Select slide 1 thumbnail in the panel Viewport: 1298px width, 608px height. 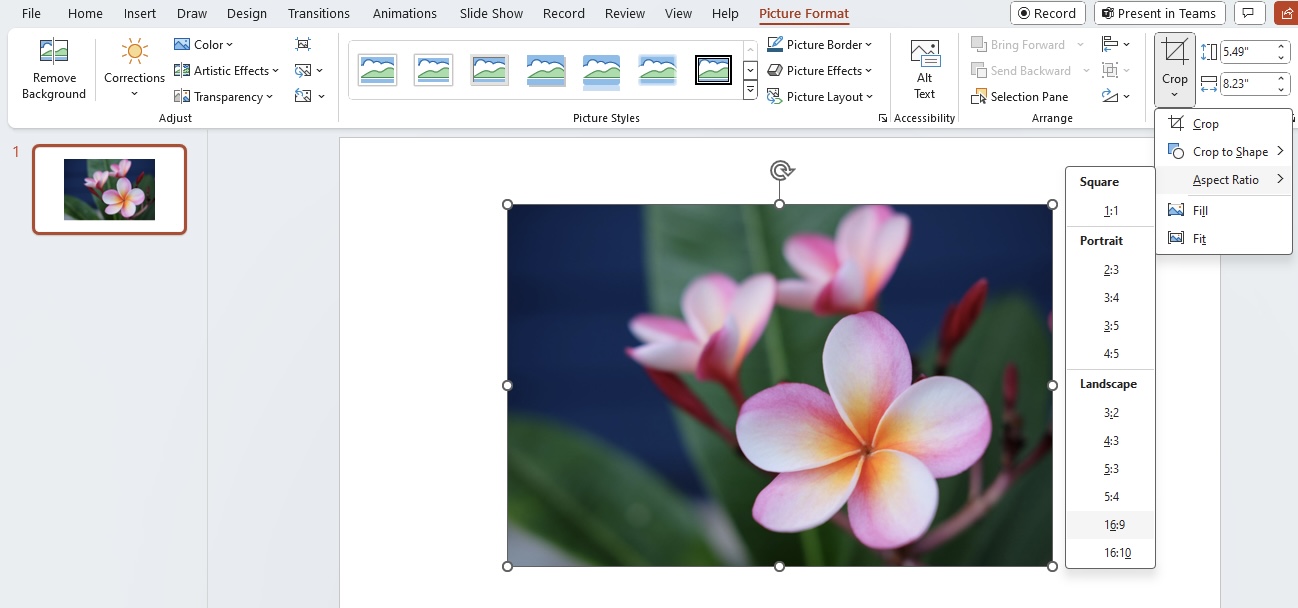pos(109,190)
